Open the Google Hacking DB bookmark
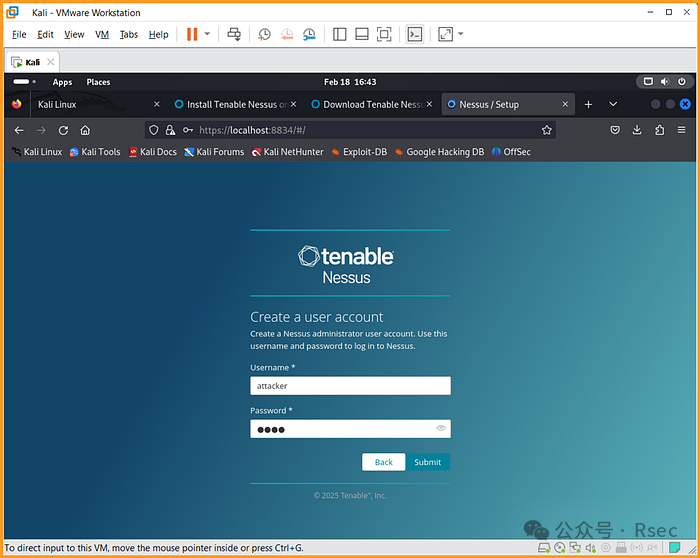Viewport: 700px width, 558px height. click(x=439, y=152)
